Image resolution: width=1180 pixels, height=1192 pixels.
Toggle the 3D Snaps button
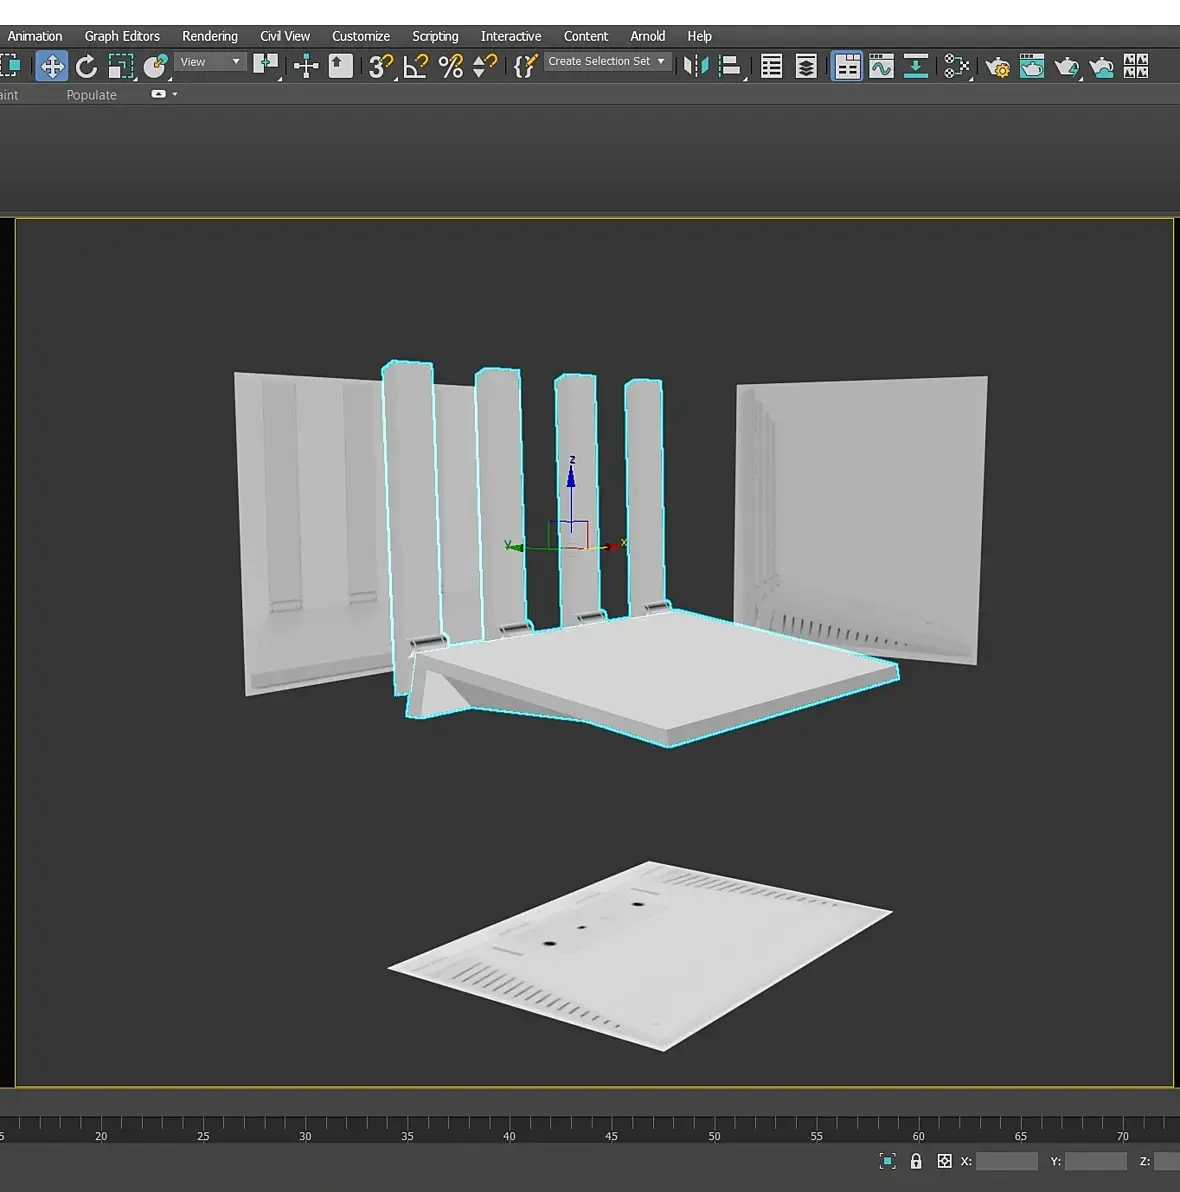tap(380, 67)
